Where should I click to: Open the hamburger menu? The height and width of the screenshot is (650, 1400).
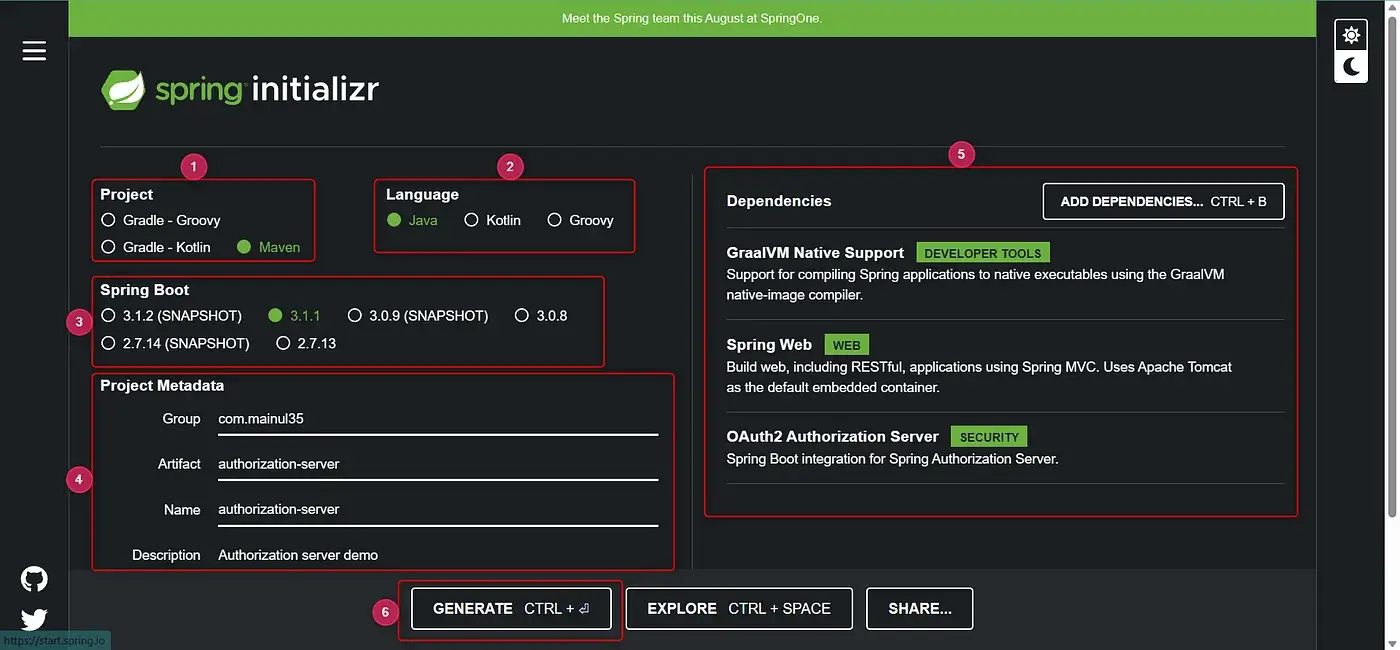34,51
